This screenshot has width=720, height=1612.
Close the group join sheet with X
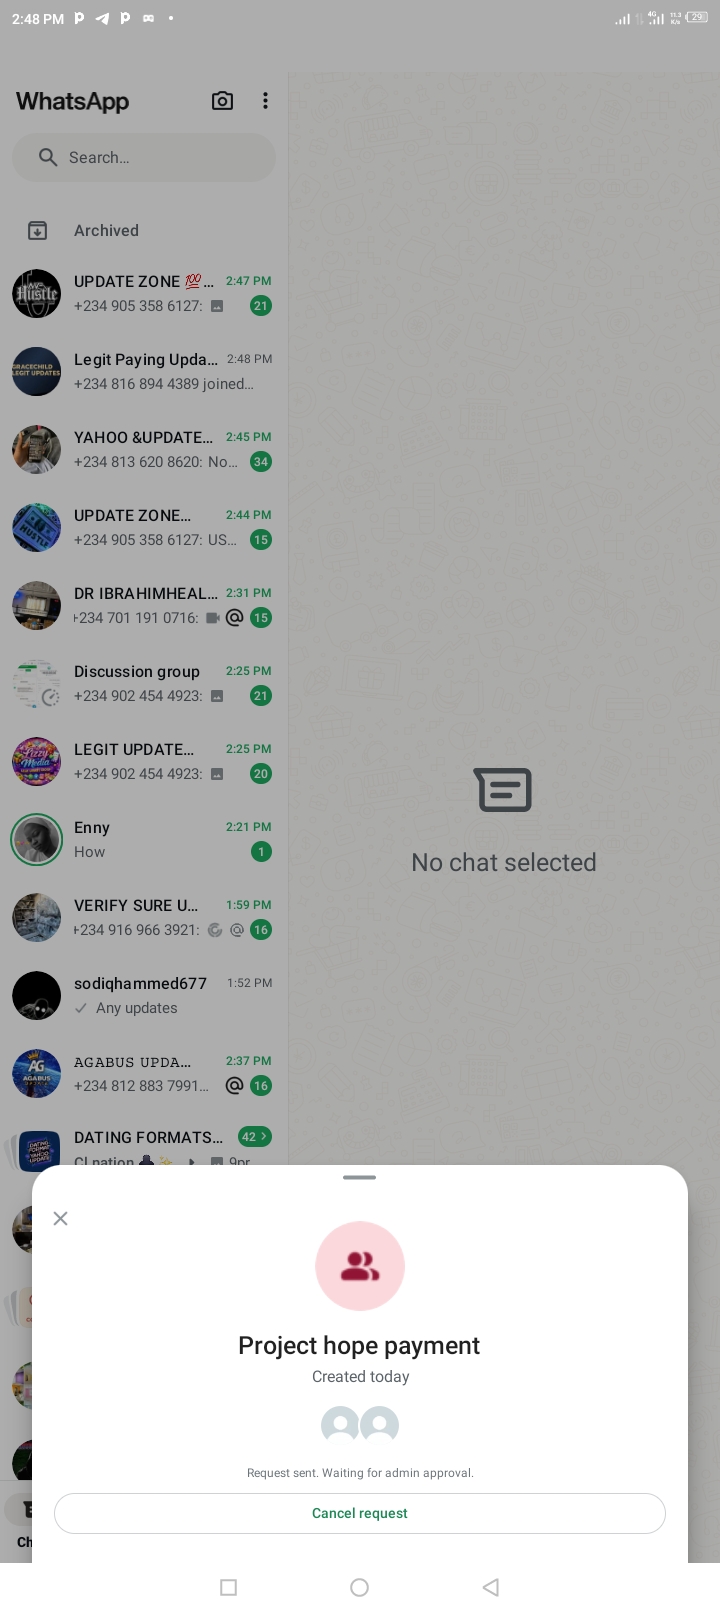[60, 1218]
